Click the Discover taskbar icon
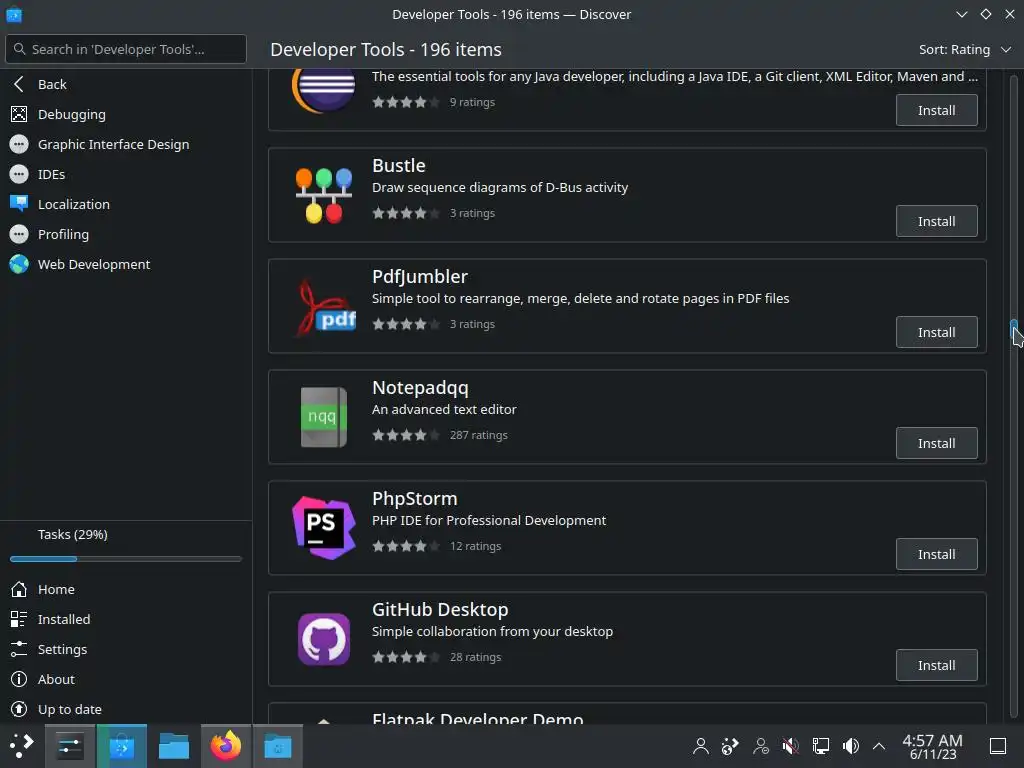 tap(121, 746)
